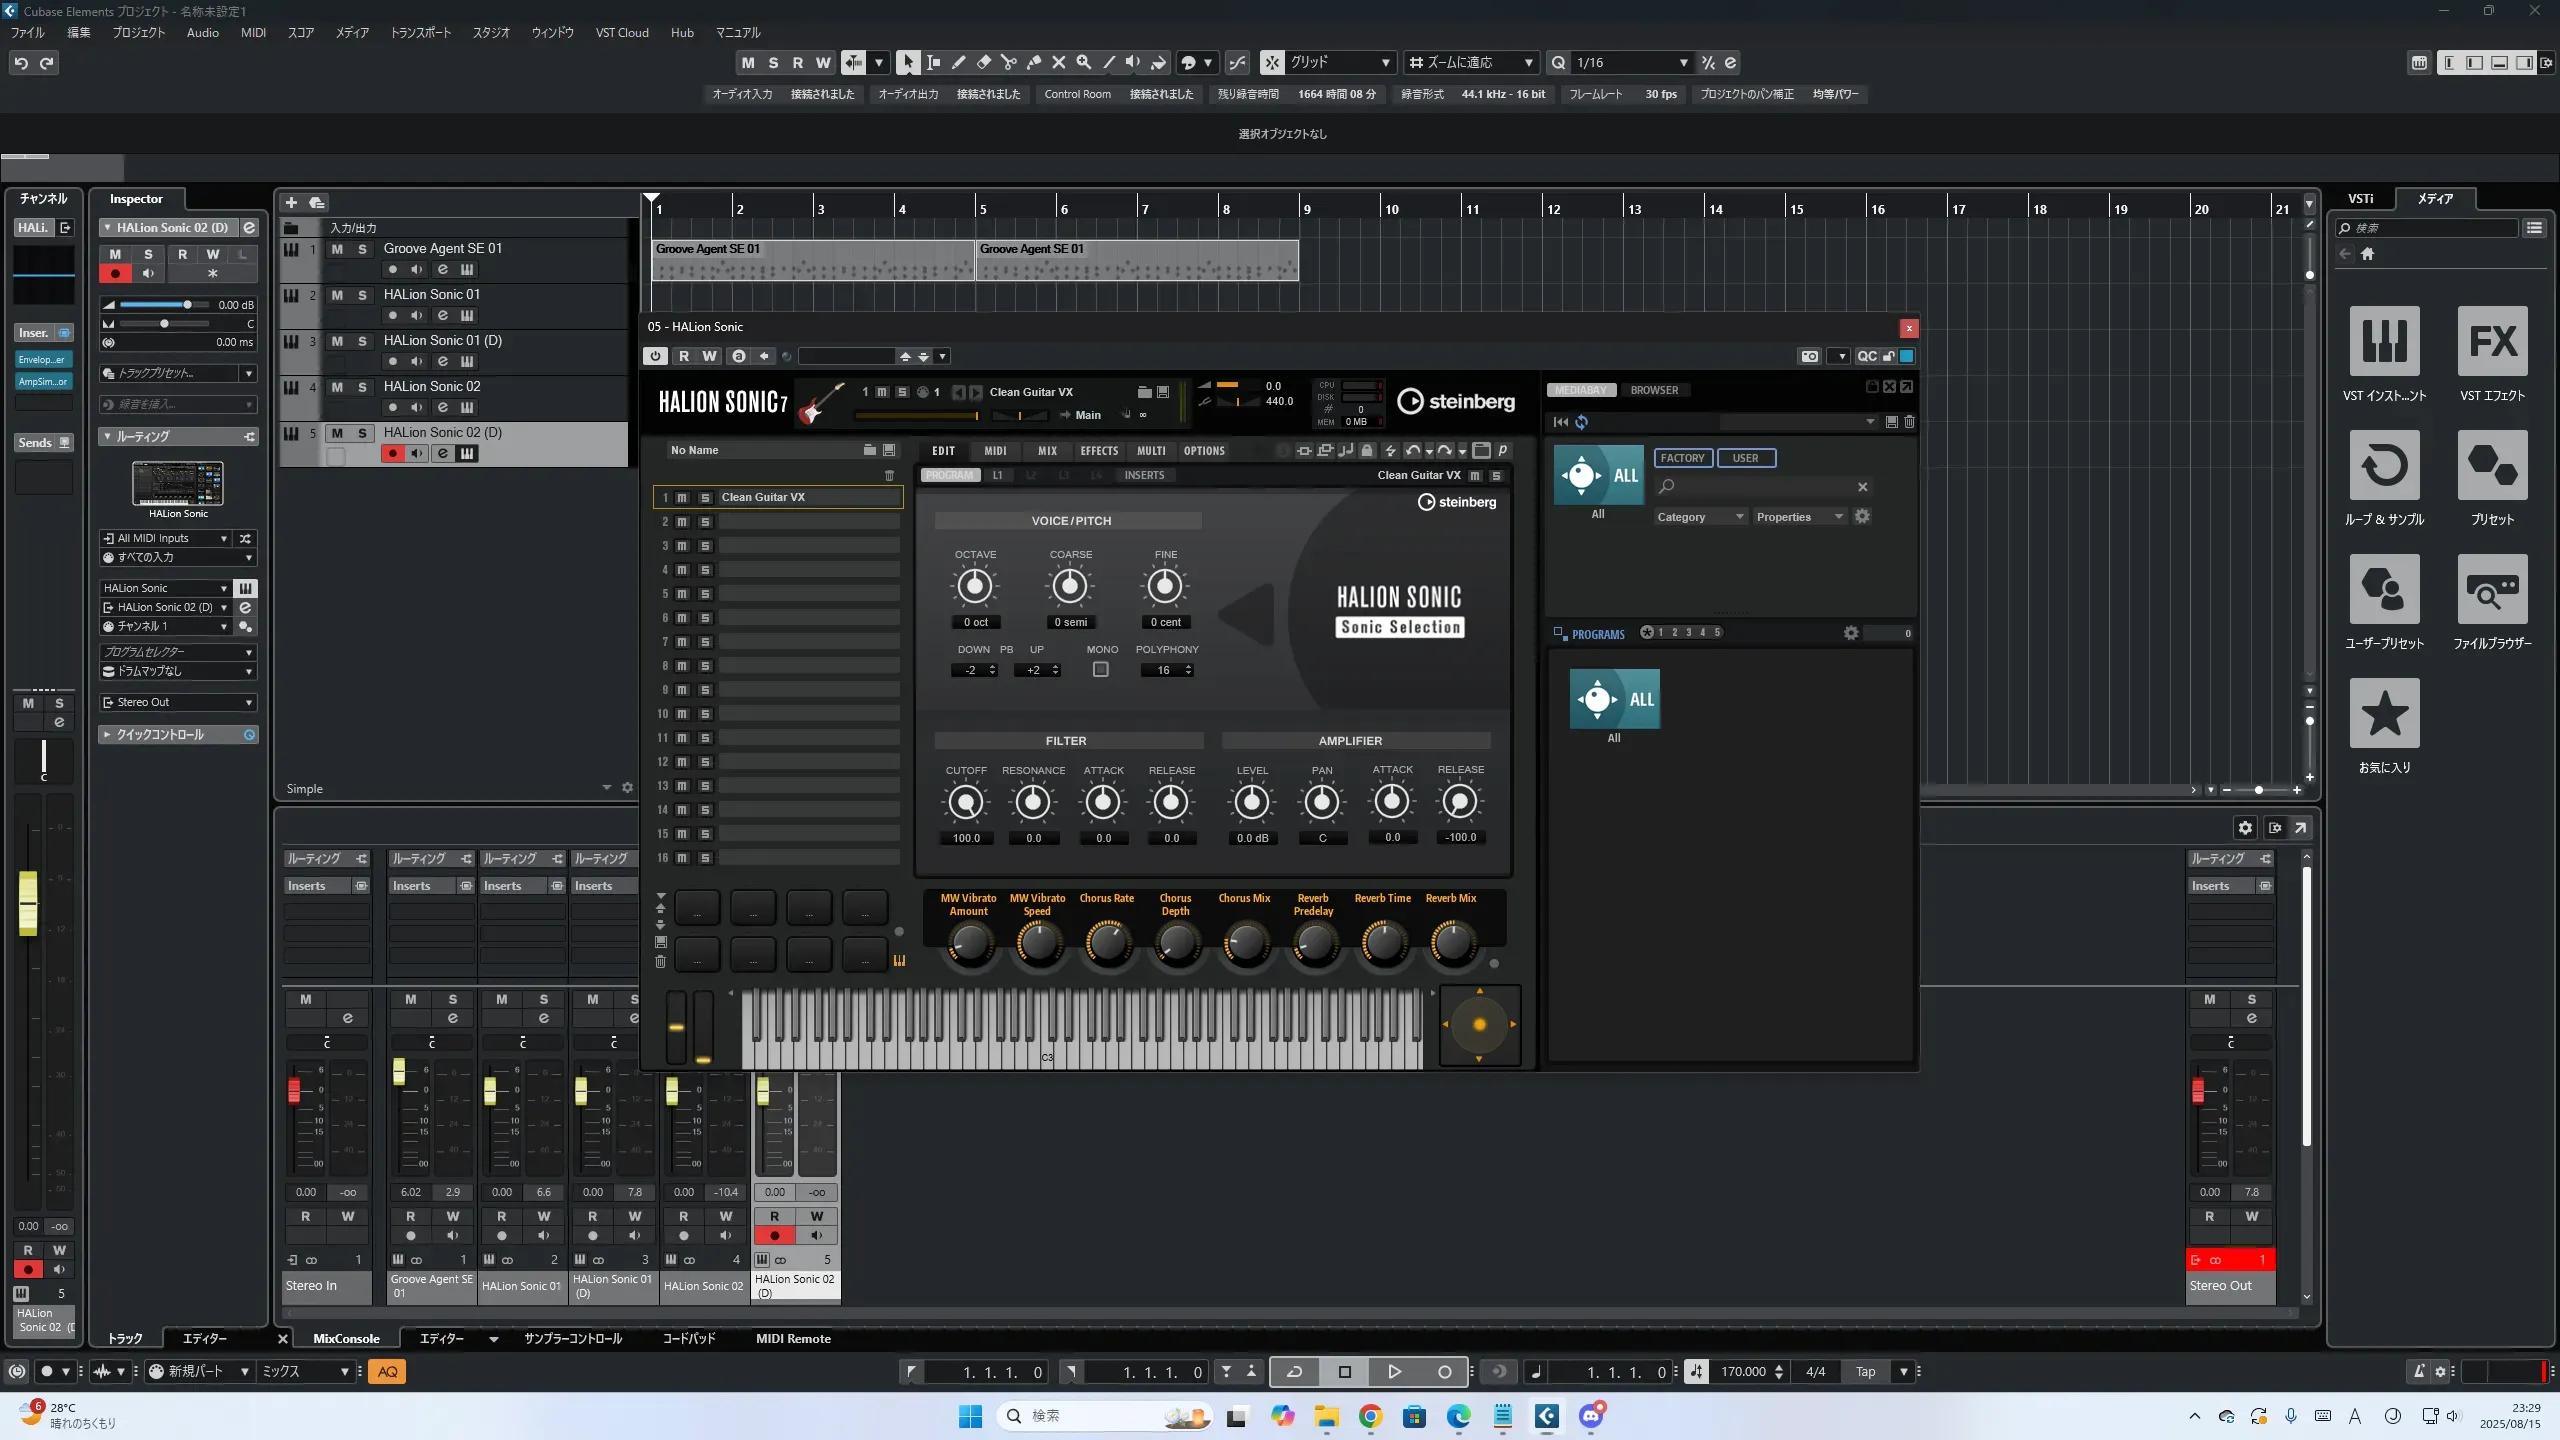Screen dimensions: 2560x1440
Task: Select the Glue tool in toolbar
Action: pos(1033,62)
